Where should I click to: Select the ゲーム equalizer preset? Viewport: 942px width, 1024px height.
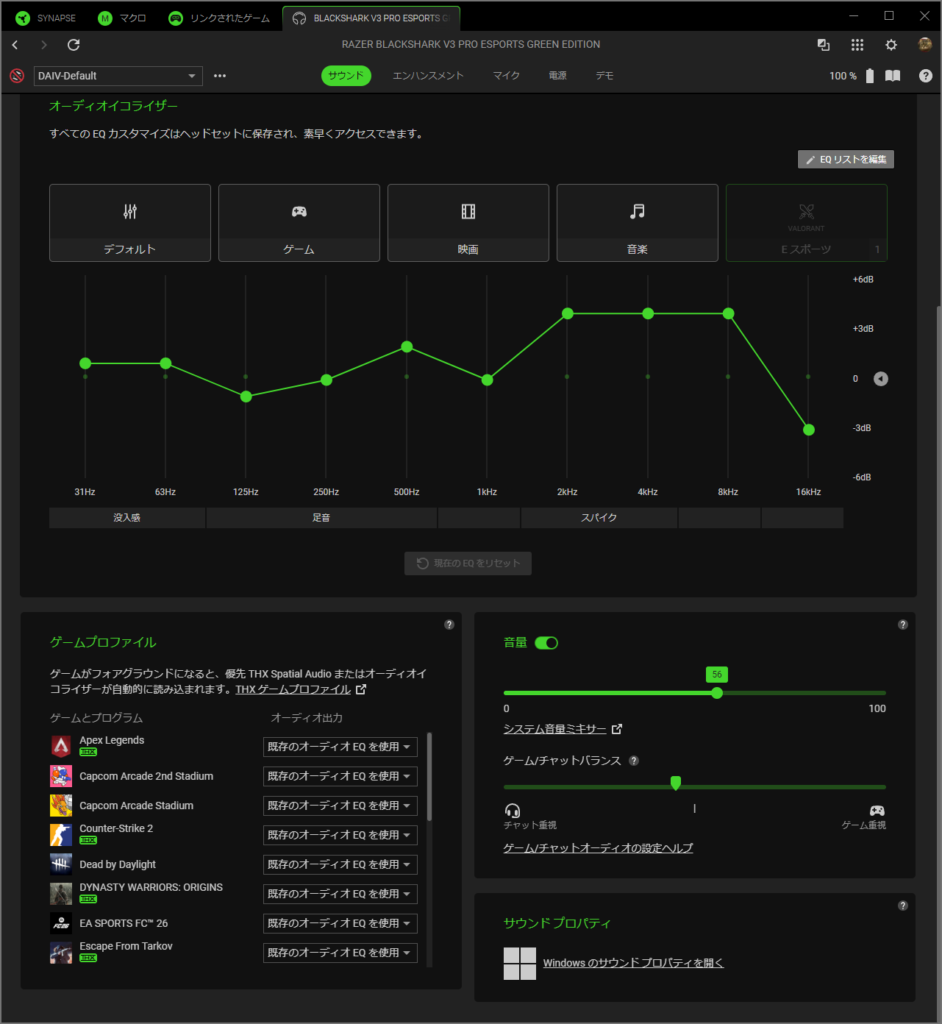[299, 222]
